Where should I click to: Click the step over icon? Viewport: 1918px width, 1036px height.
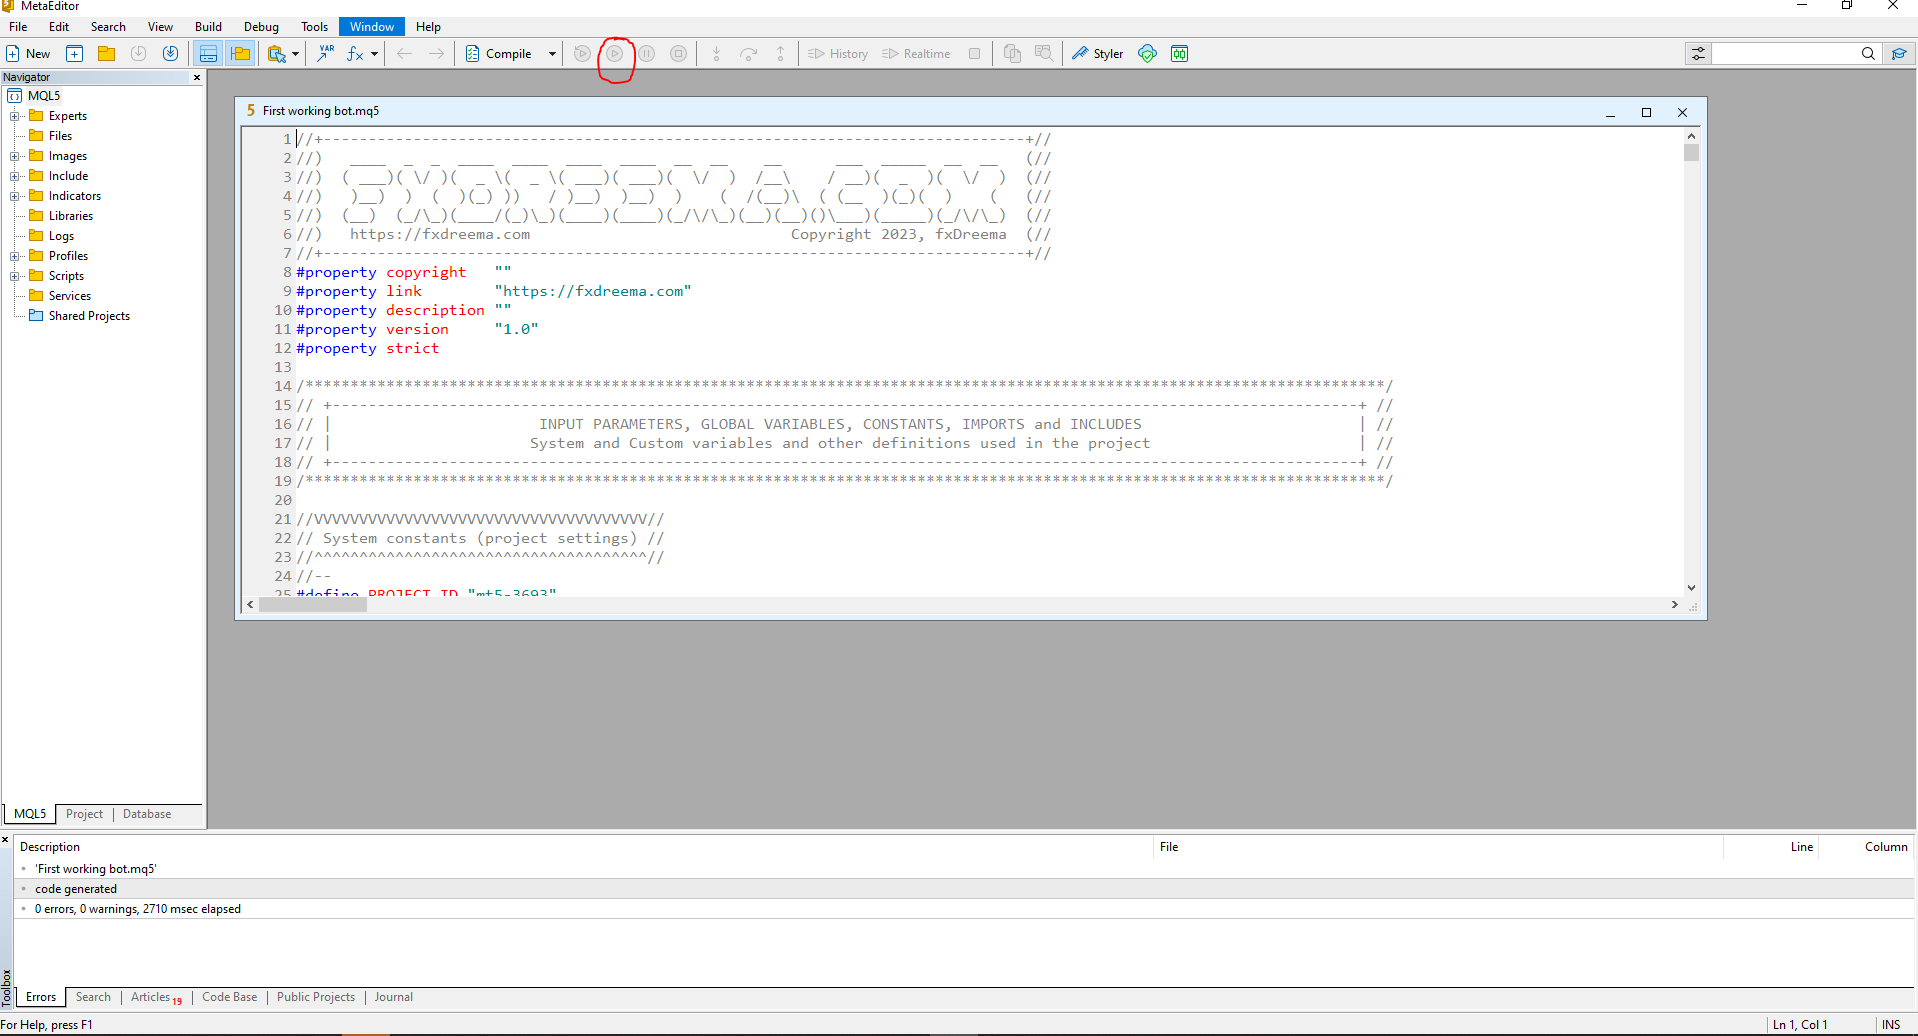748,54
